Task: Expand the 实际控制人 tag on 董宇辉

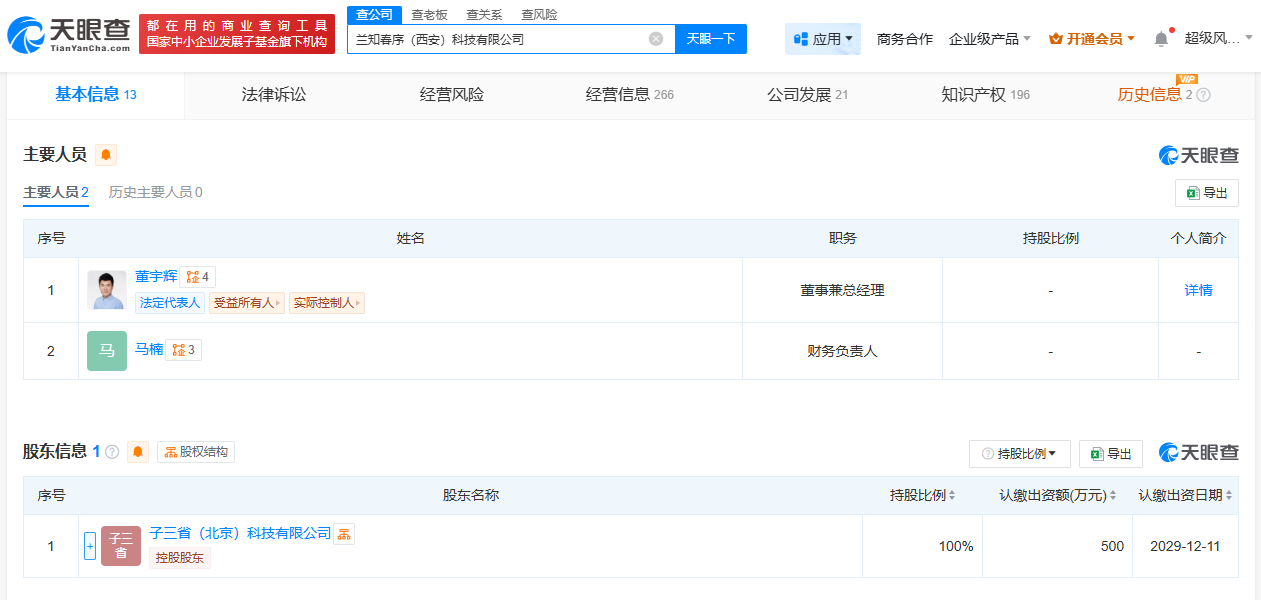Action: coord(327,303)
